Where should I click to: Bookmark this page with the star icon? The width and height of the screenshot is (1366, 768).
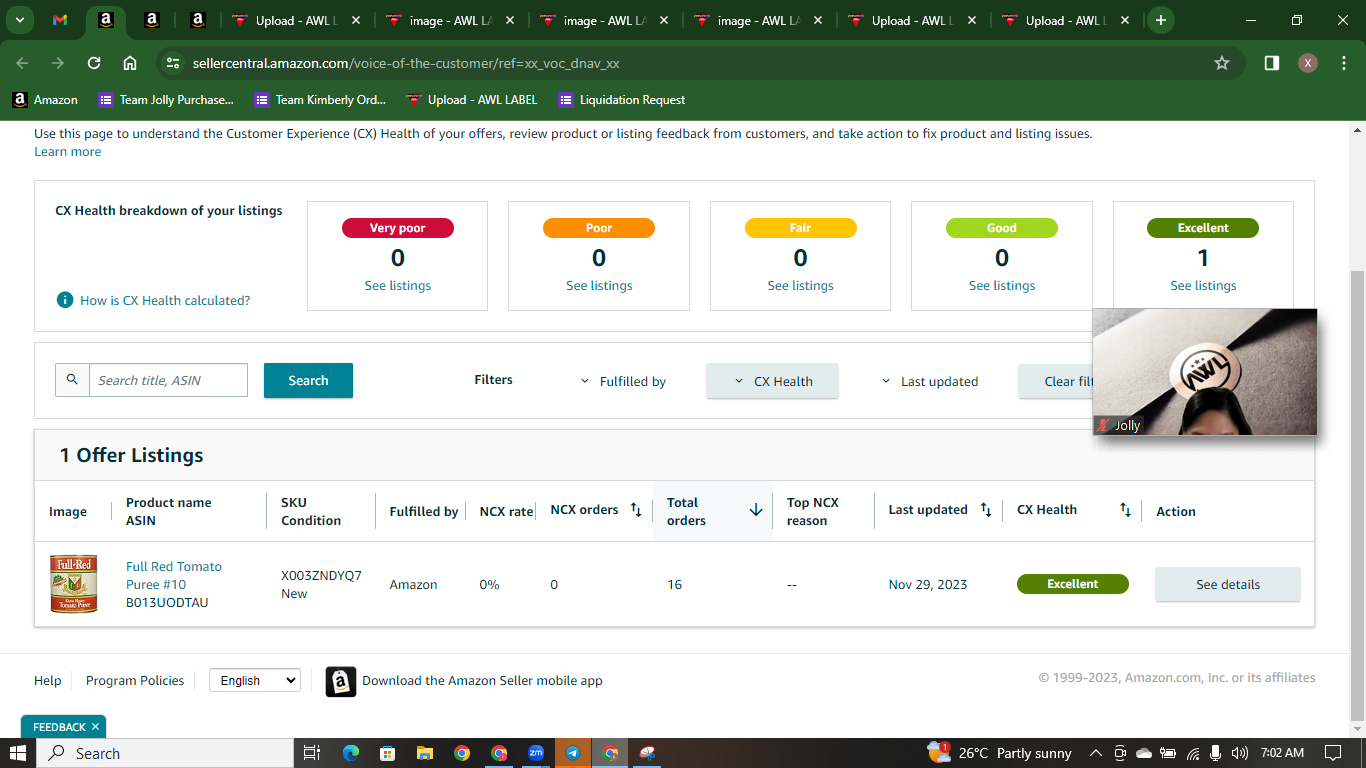point(1221,63)
